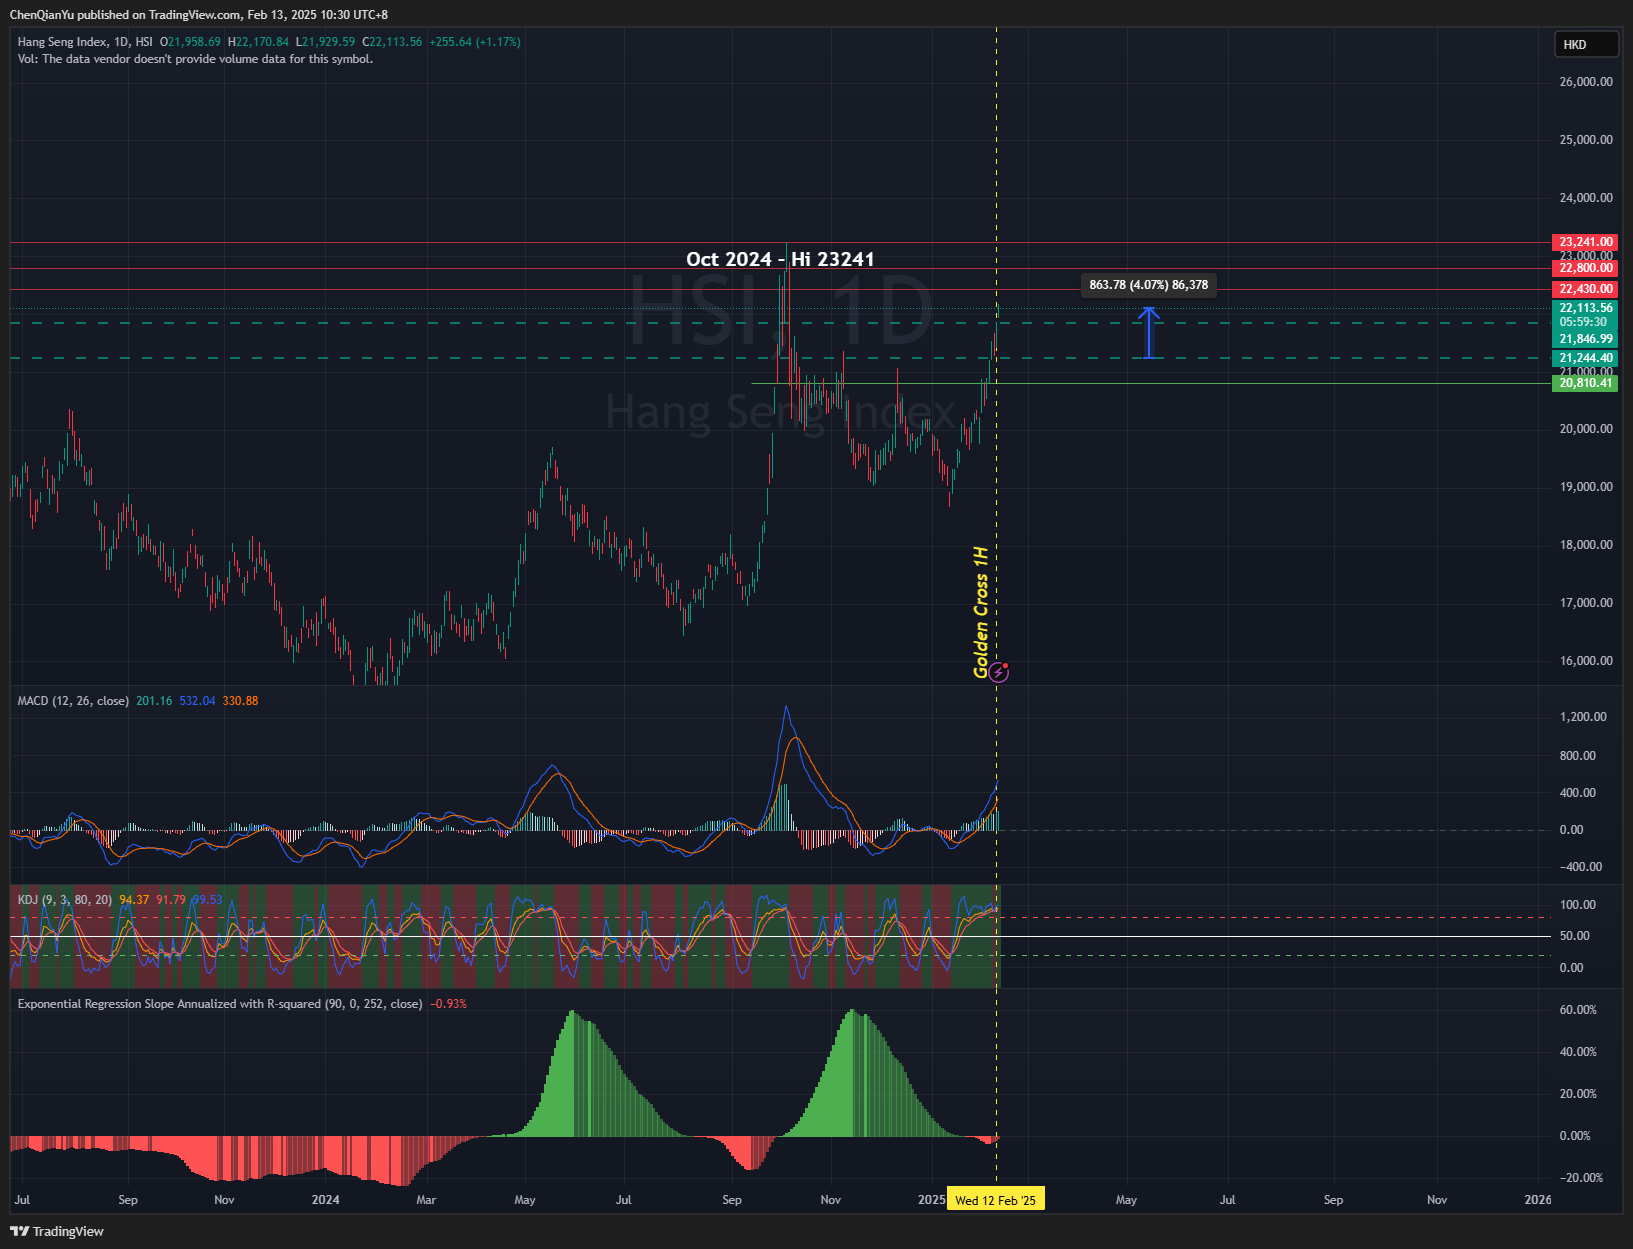Click the 20.00% regression axis tick
This screenshot has height=1249, width=1633.
coord(1578,1094)
